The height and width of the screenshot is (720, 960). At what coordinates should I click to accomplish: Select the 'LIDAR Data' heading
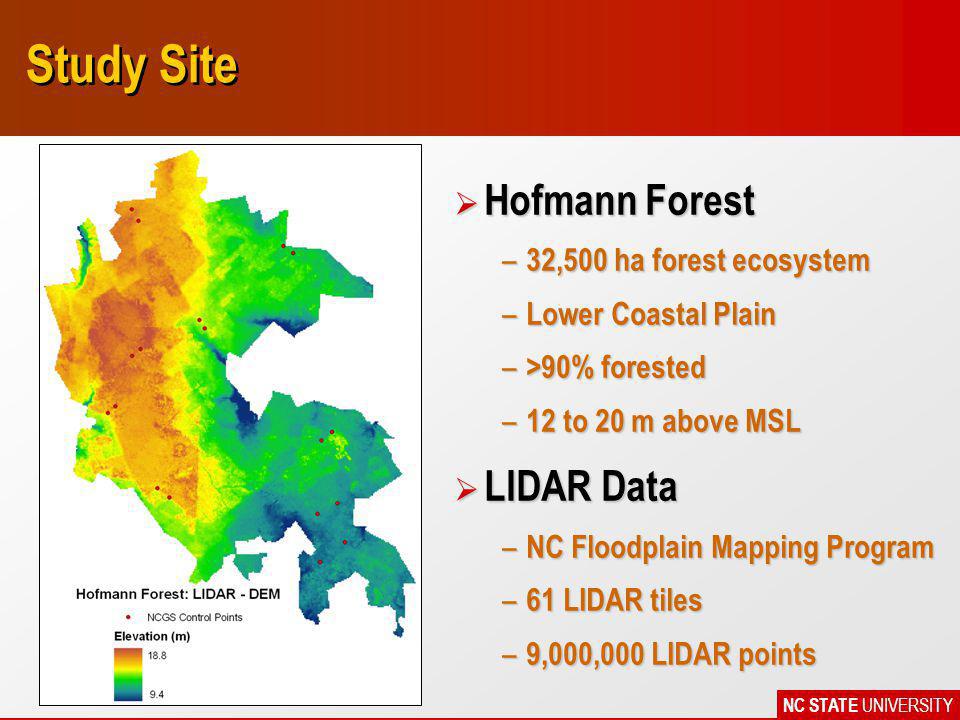(580, 487)
